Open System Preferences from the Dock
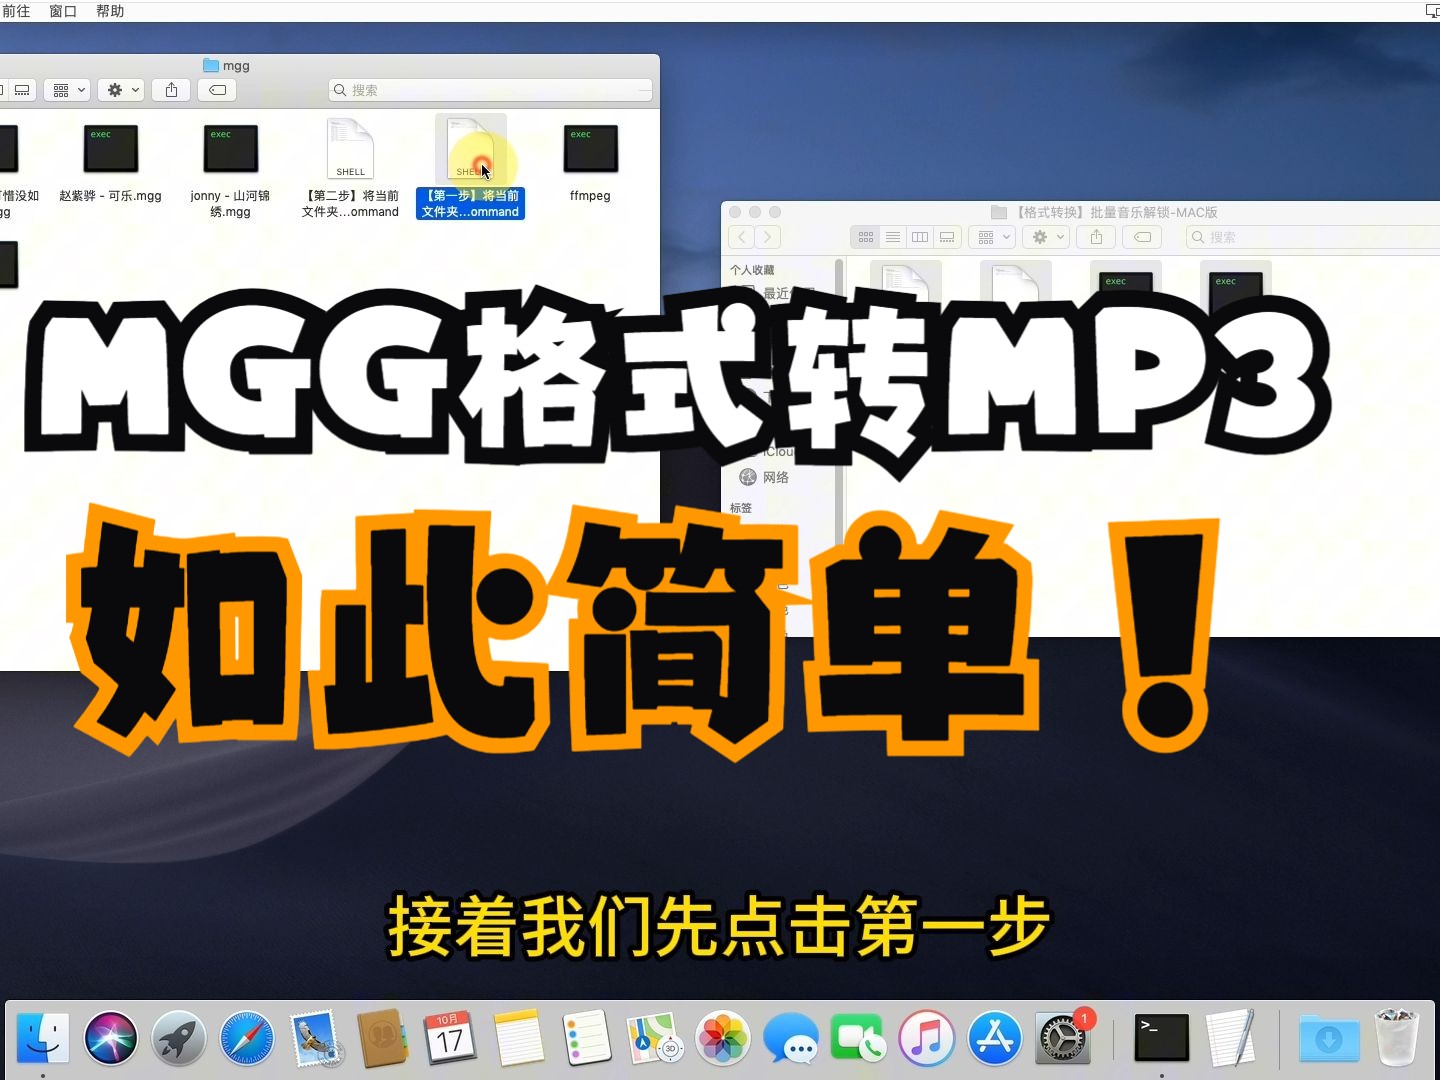 (1062, 1038)
